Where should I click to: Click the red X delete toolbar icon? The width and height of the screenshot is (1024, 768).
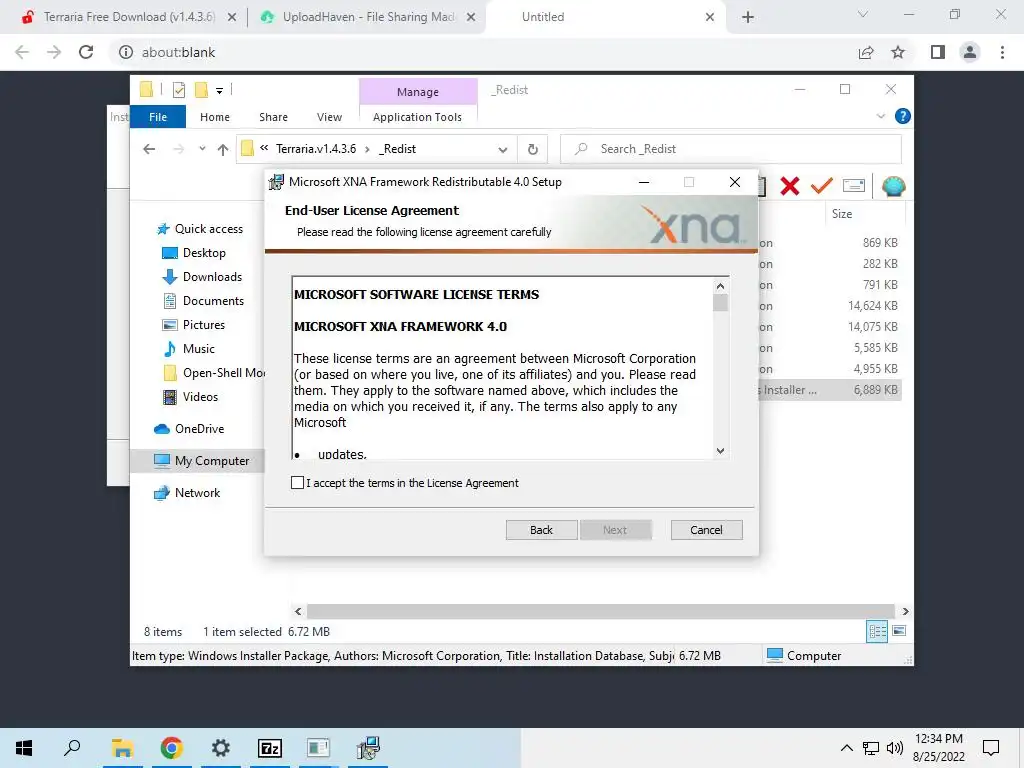[x=790, y=186]
